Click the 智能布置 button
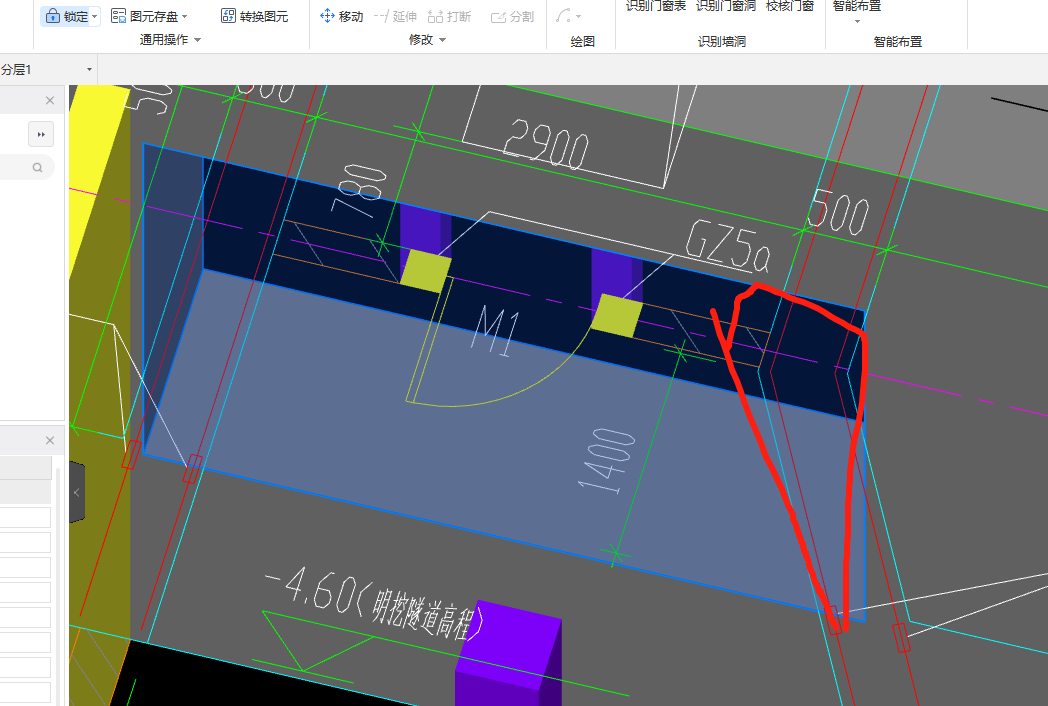 coord(857,6)
